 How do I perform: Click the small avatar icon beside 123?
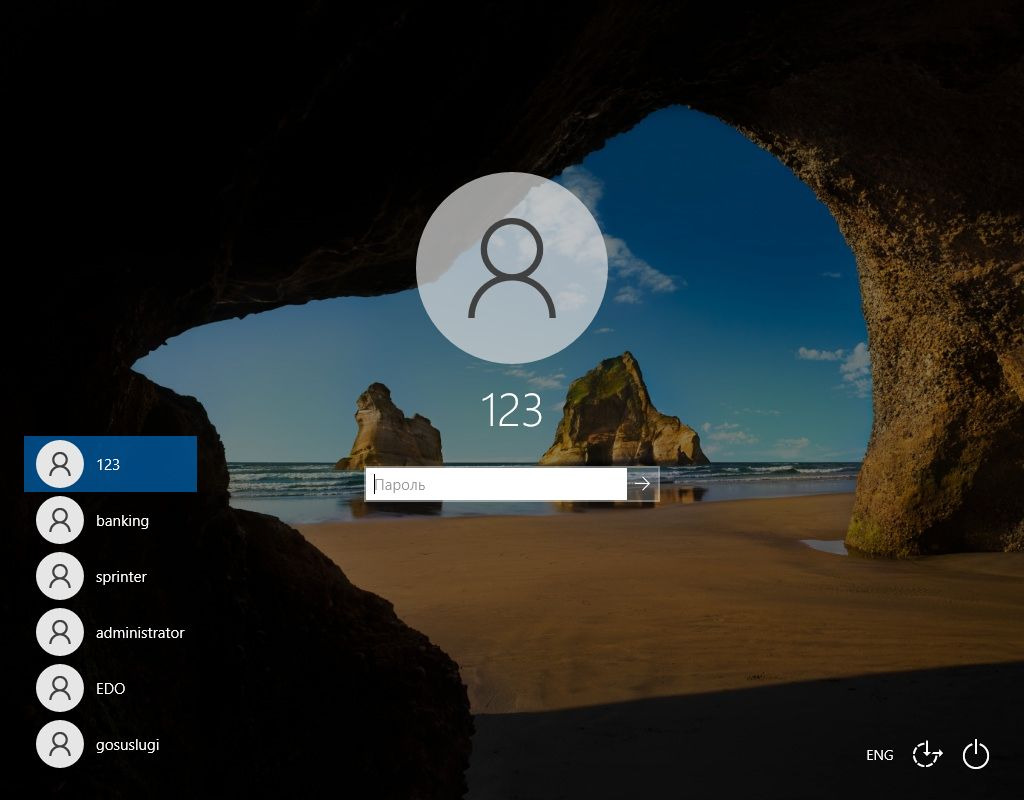[x=59, y=464]
